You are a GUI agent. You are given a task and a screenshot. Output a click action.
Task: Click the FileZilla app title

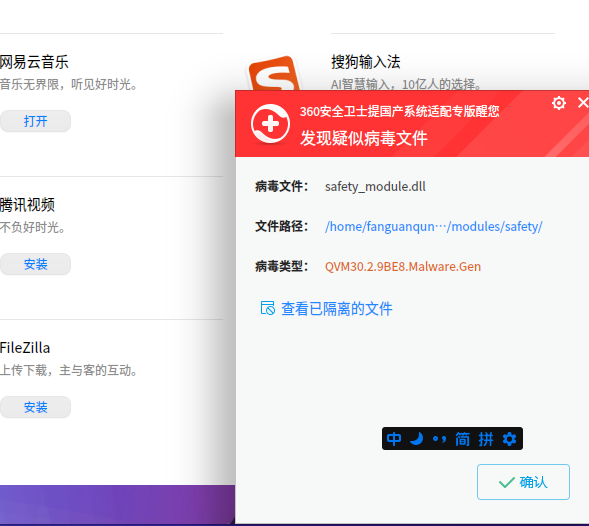point(25,348)
